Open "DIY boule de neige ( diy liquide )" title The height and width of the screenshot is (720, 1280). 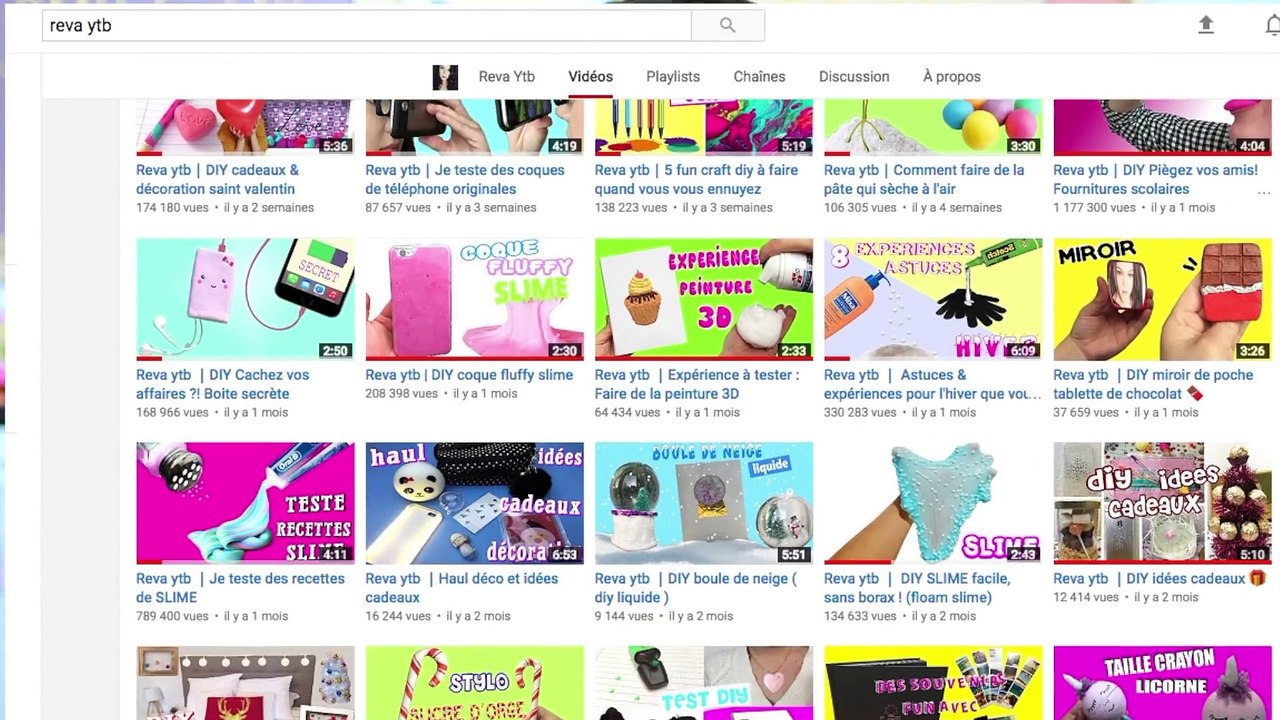tap(695, 588)
